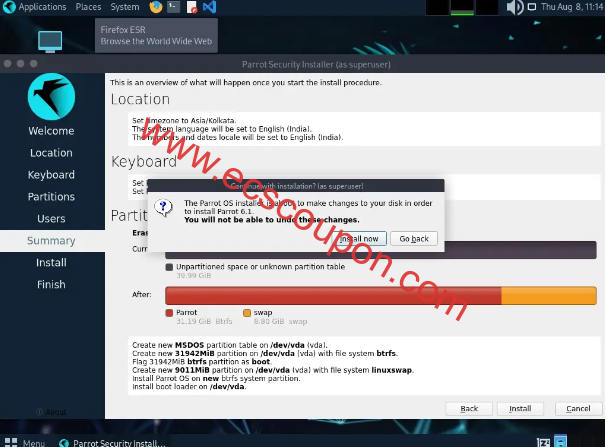Image resolution: width=605 pixels, height=447 pixels.
Task: Click the first window control dot
Action: pyautogui.click(x=7, y=64)
